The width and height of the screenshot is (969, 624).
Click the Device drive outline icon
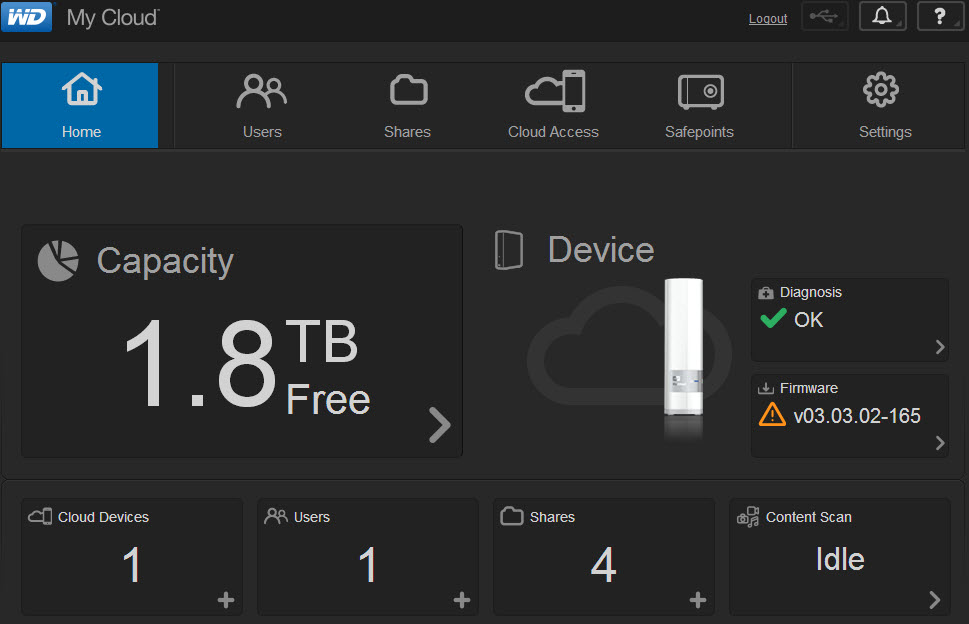click(509, 250)
